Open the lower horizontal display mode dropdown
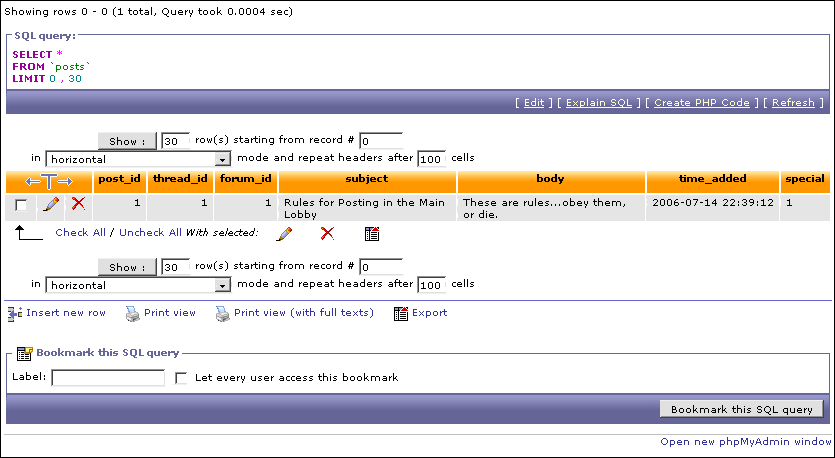This screenshot has height=458, width=835. point(138,285)
